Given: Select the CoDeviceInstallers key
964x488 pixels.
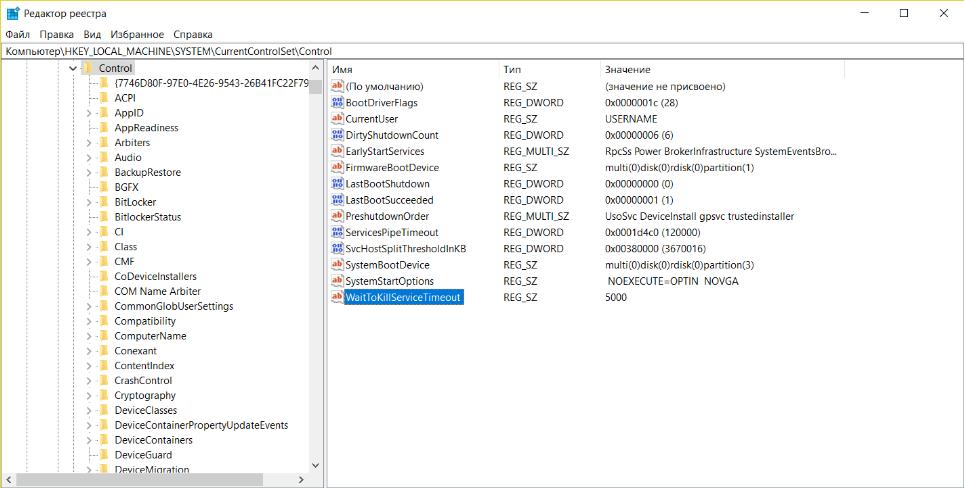Looking at the screenshot, I should point(156,277).
